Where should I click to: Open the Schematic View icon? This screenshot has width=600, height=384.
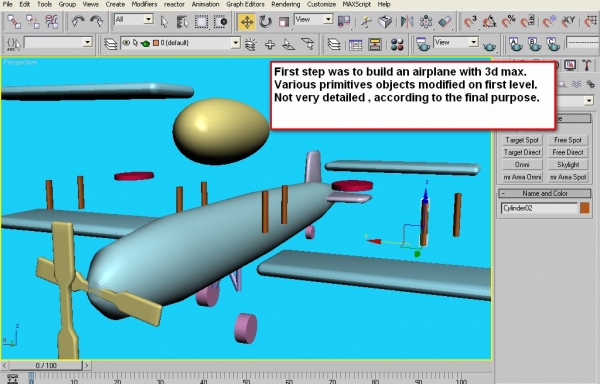375,44
